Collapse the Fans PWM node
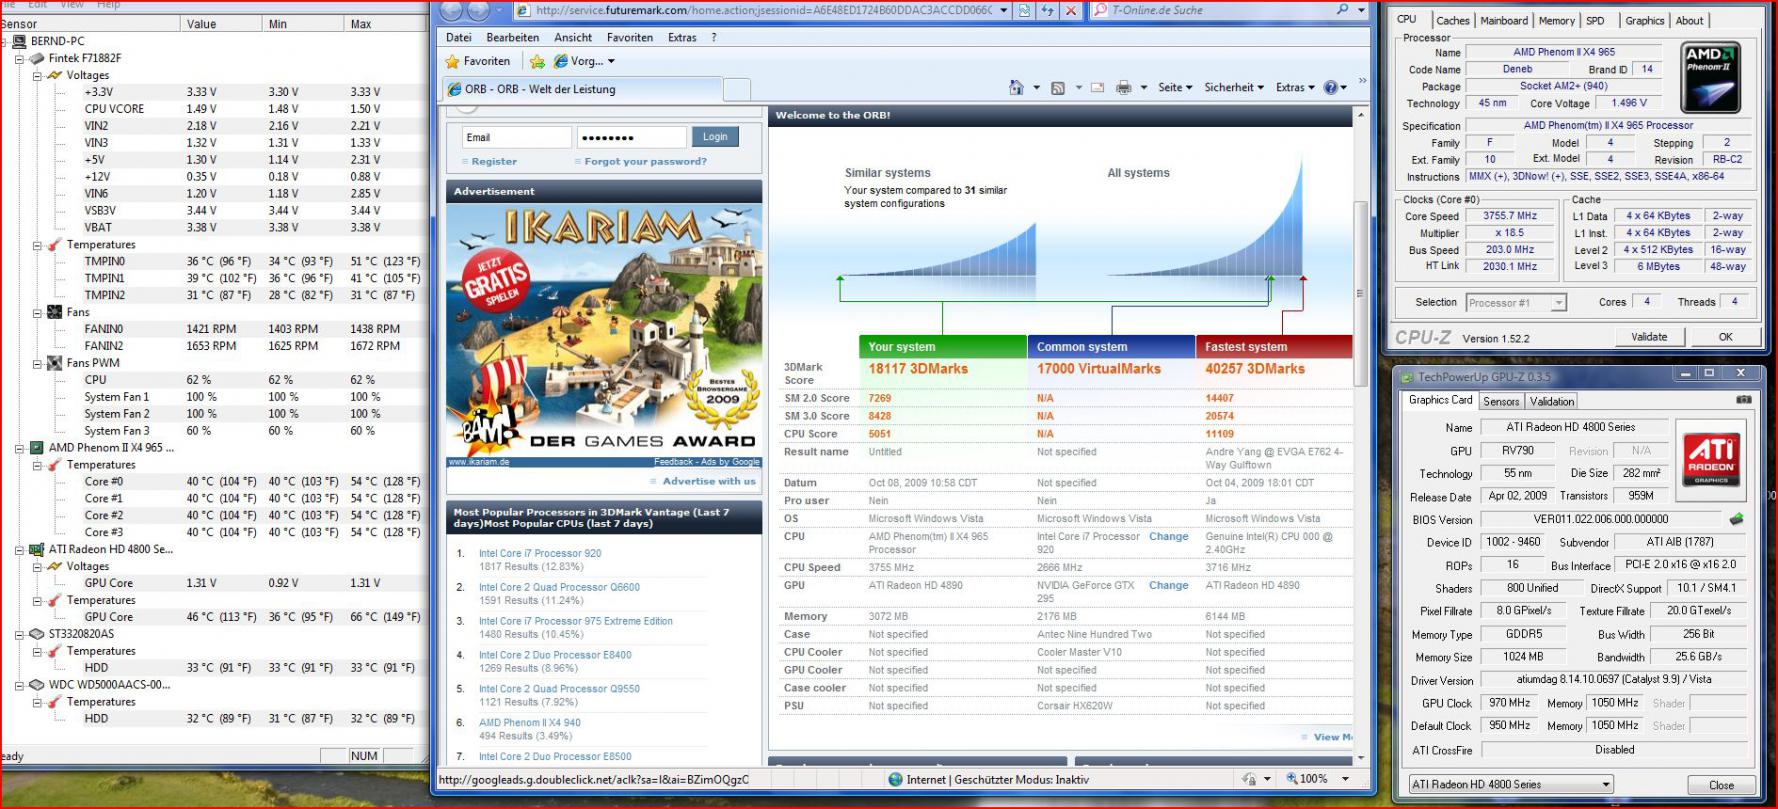Screen dimensions: 1778x809 pyautogui.click(x=37, y=364)
